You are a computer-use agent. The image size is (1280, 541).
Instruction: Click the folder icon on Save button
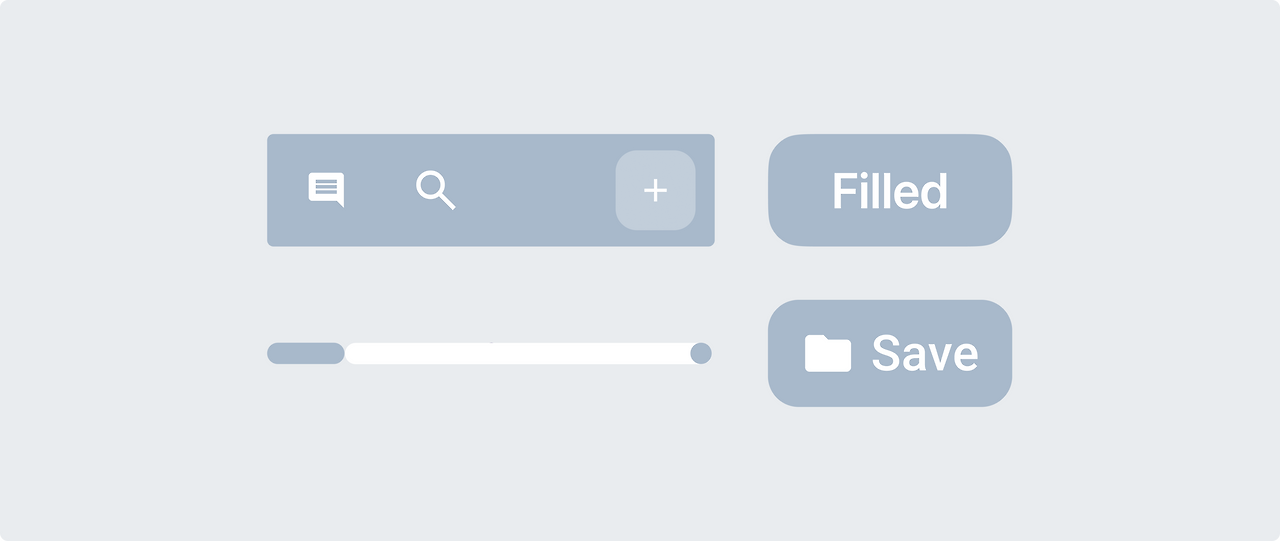pos(827,353)
